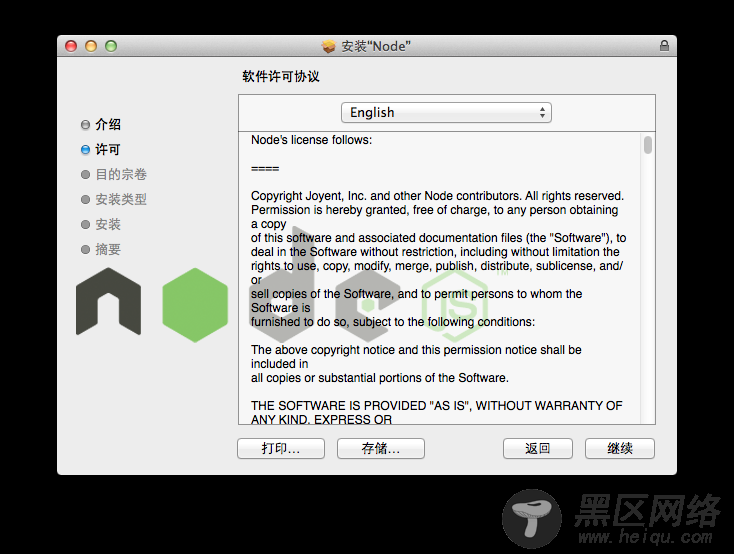Select the 目的宗卷 step in sidebar
Viewport: 734px width, 554px height.
click(114, 174)
